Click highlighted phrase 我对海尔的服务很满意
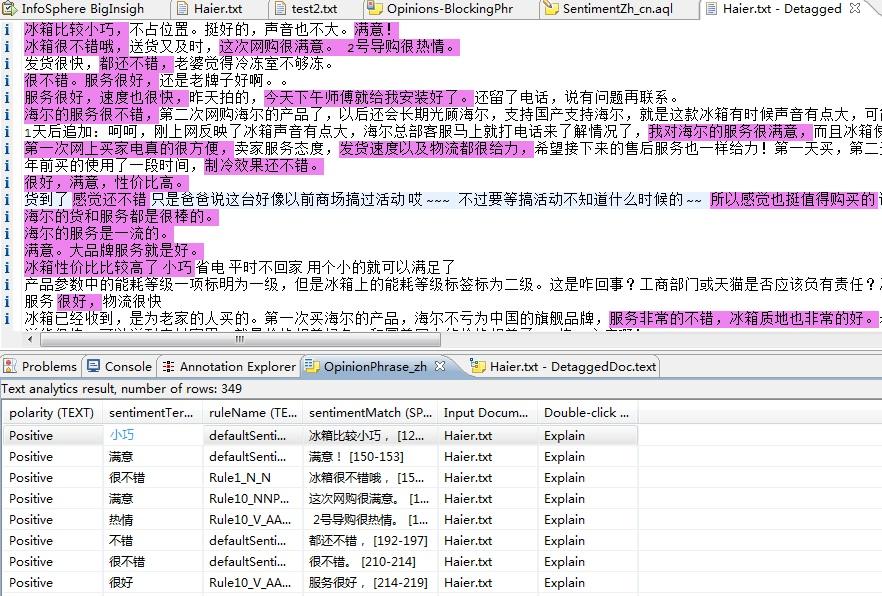Image resolution: width=882 pixels, height=596 pixels. [x=730, y=132]
